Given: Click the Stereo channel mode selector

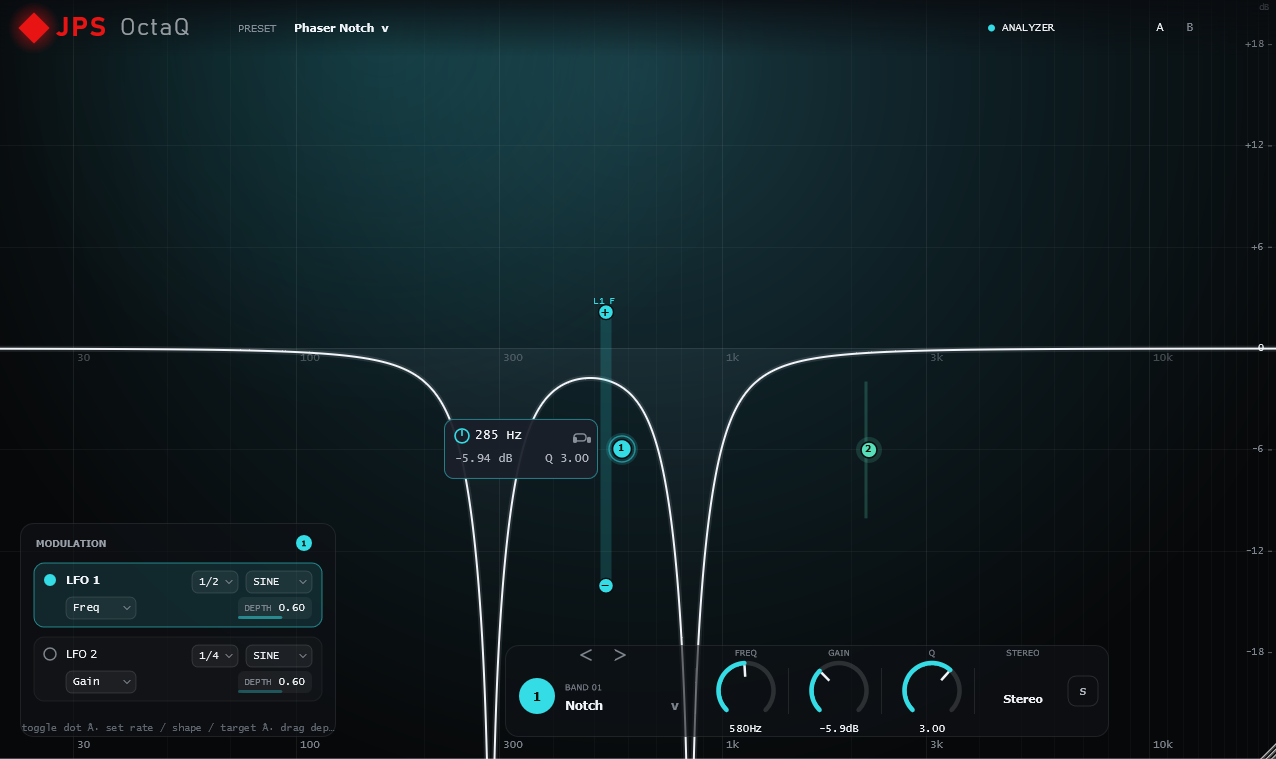Looking at the screenshot, I should pos(1023,699).
